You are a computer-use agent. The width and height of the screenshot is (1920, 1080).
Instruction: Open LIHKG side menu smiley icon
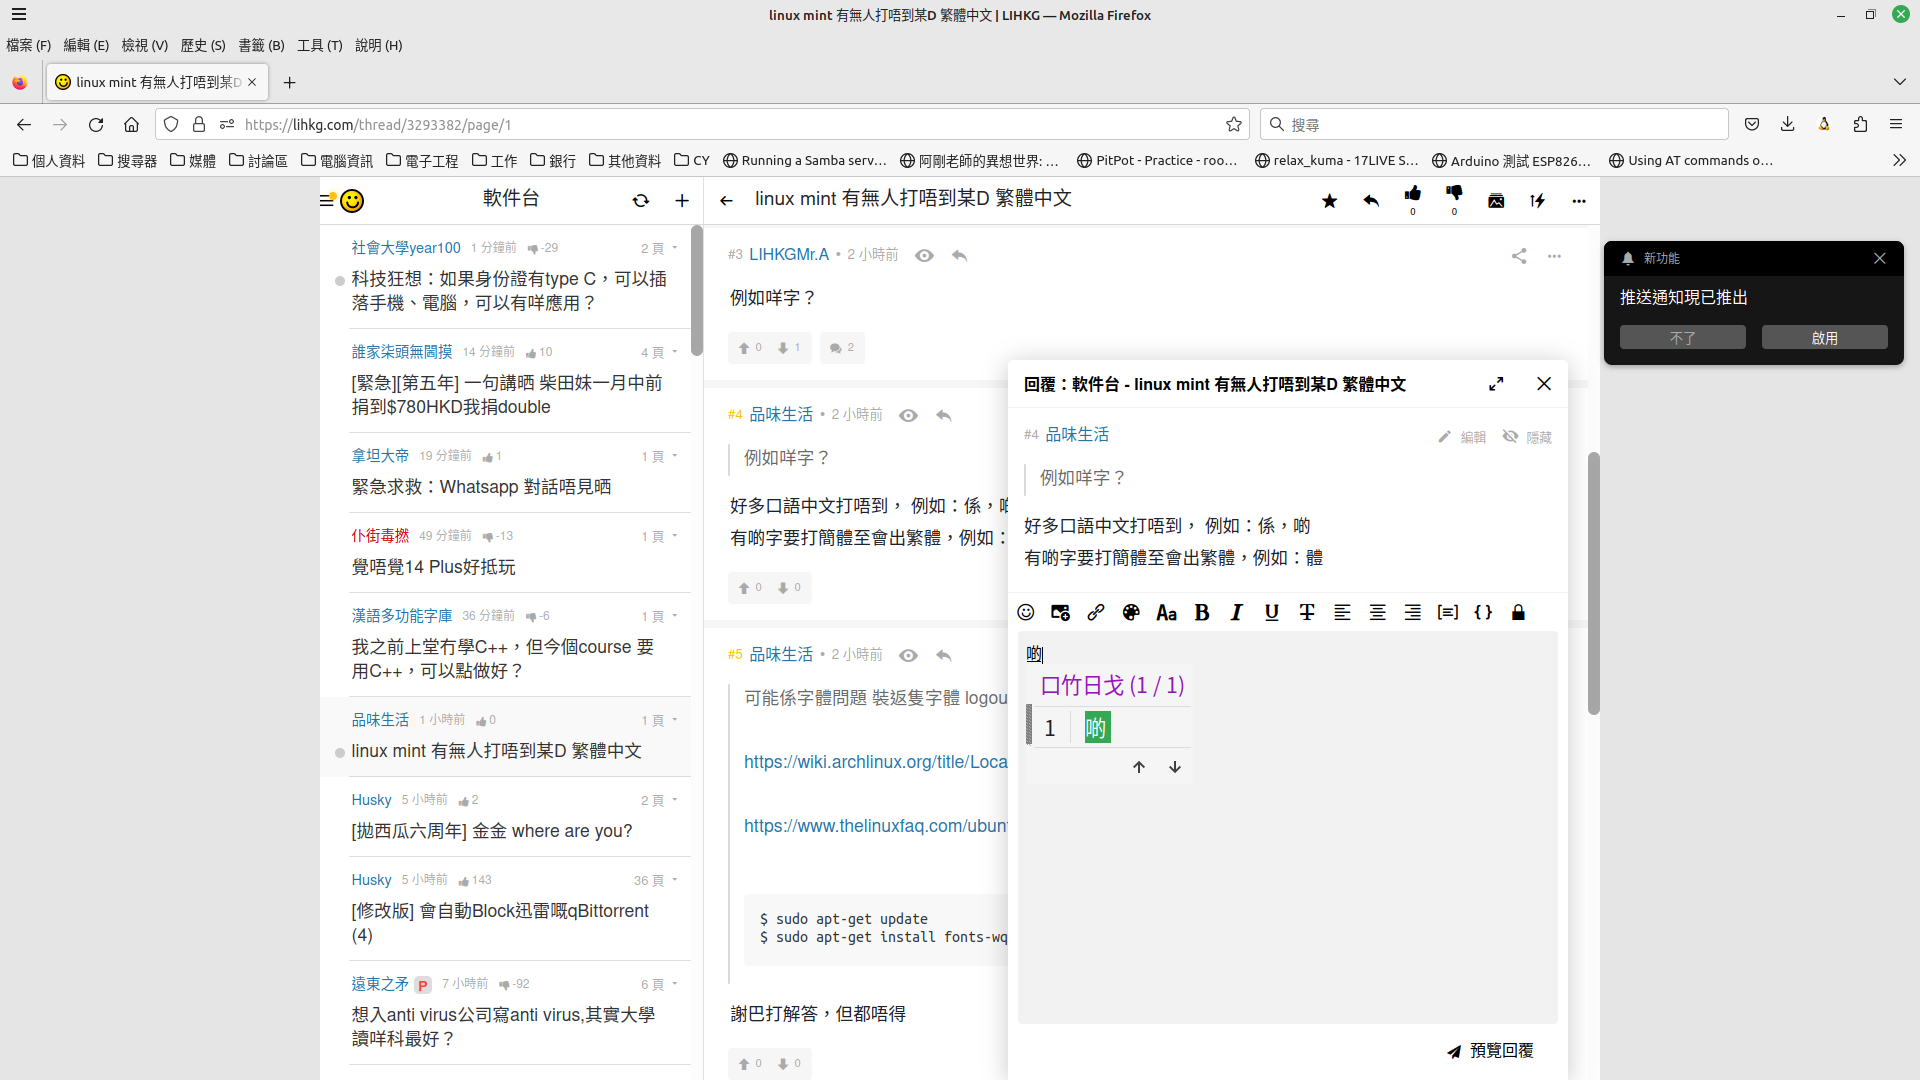343,200
